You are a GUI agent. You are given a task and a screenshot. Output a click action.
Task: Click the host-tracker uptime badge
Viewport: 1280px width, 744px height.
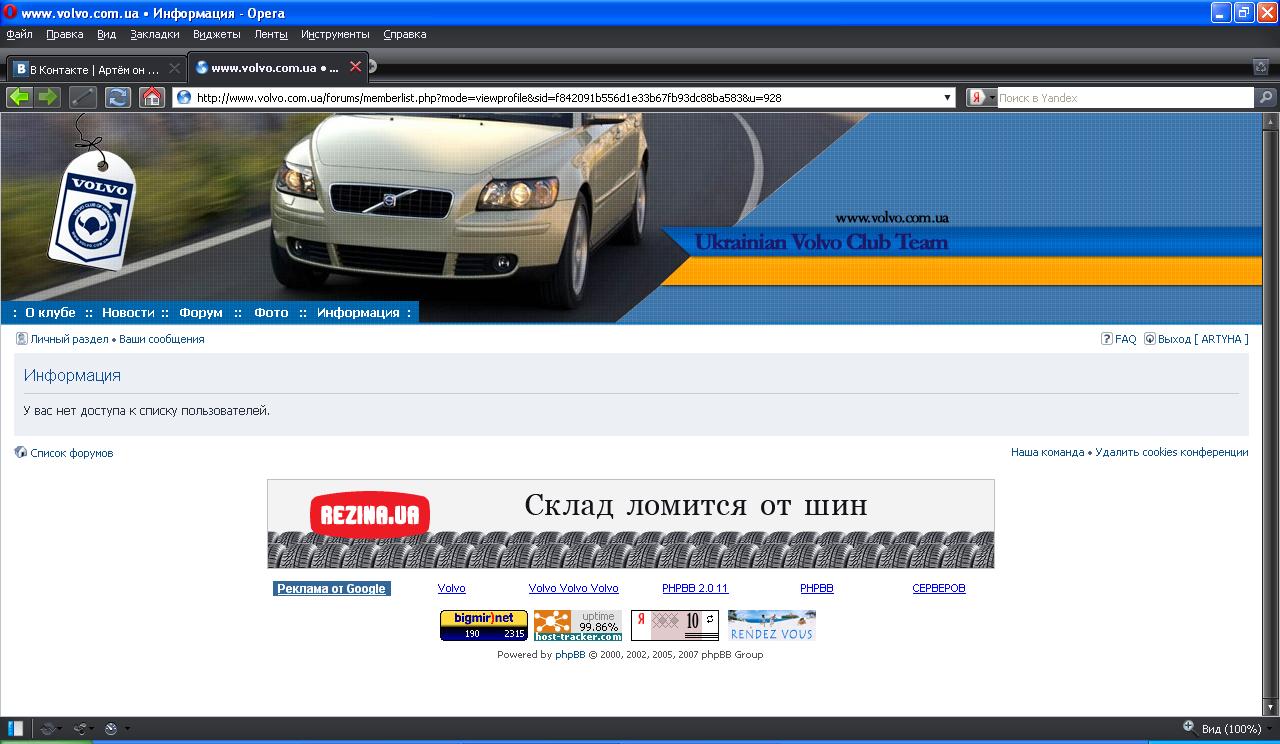(x=578, y=625)
